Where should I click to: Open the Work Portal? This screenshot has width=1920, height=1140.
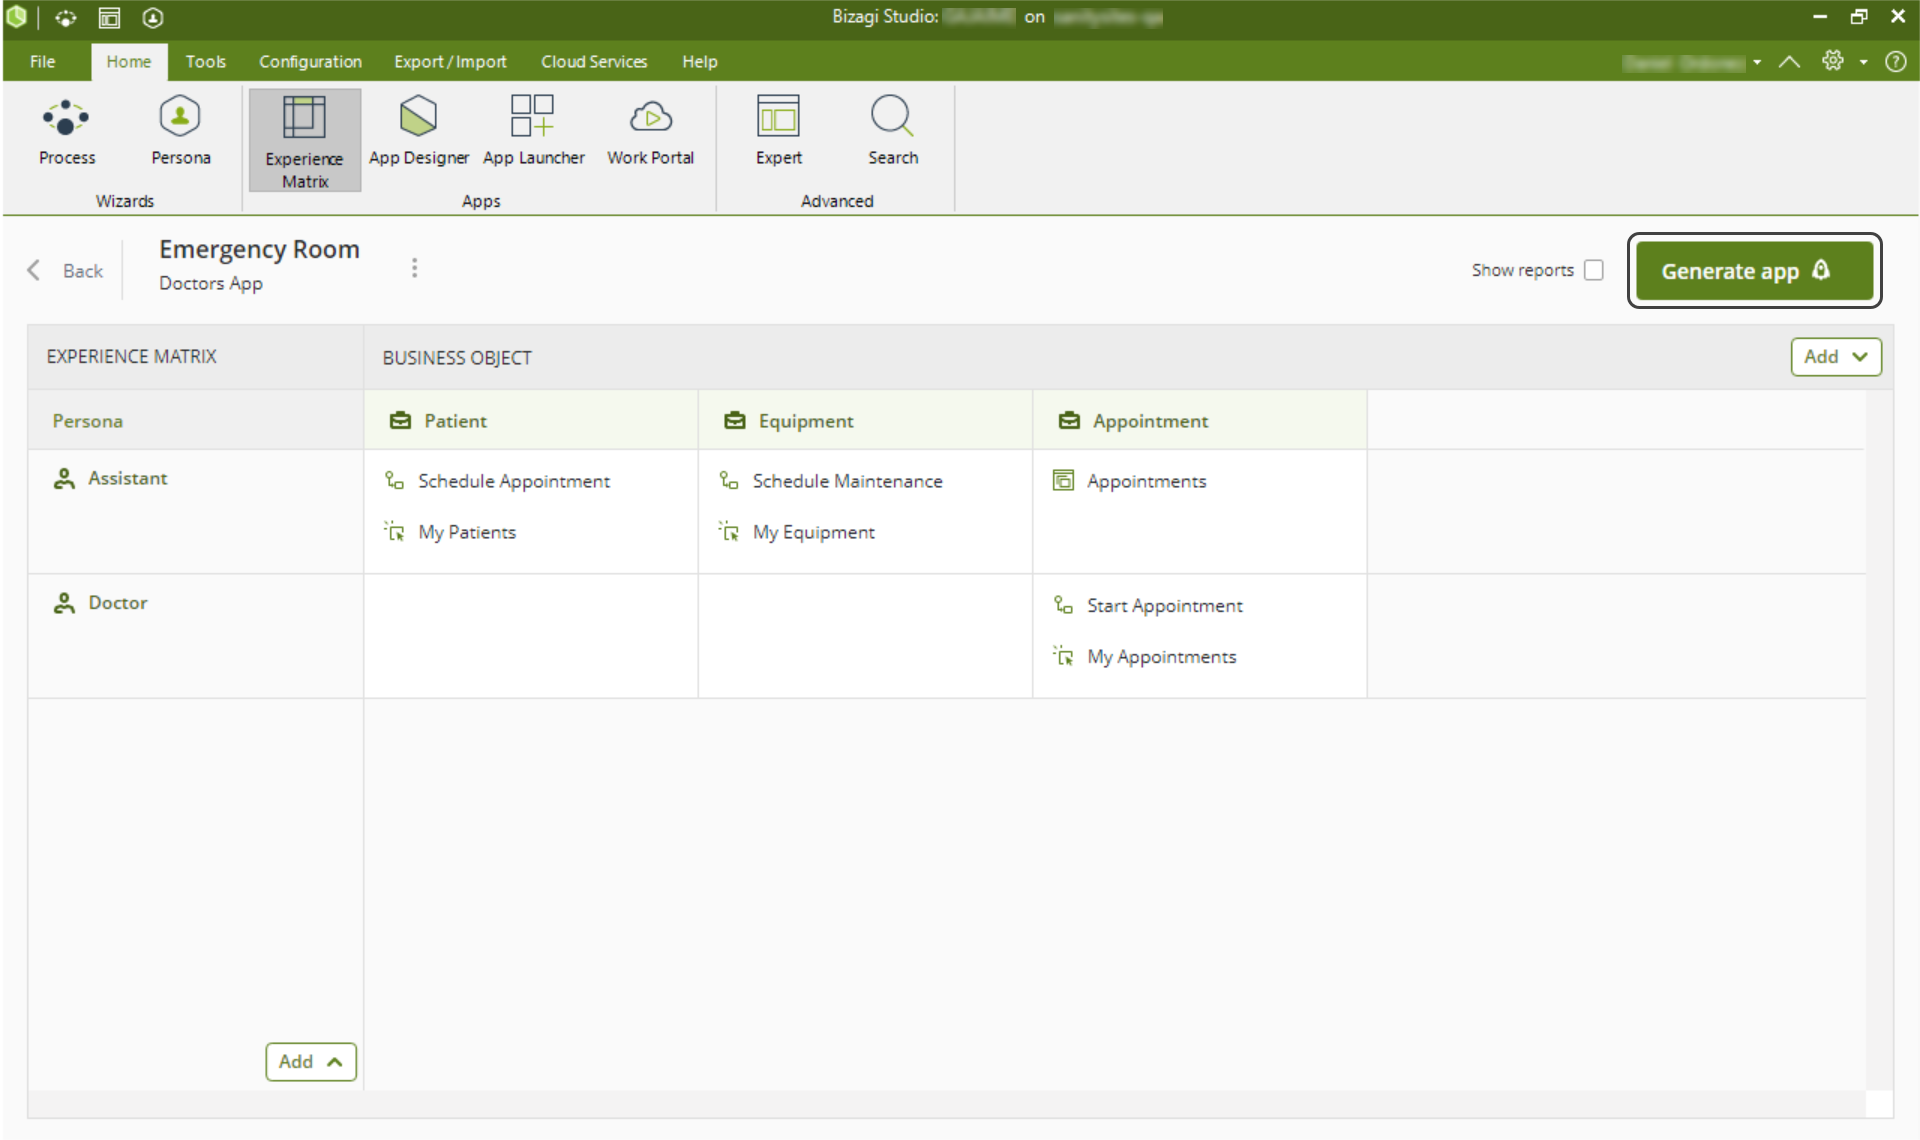(x=650, y=133)
